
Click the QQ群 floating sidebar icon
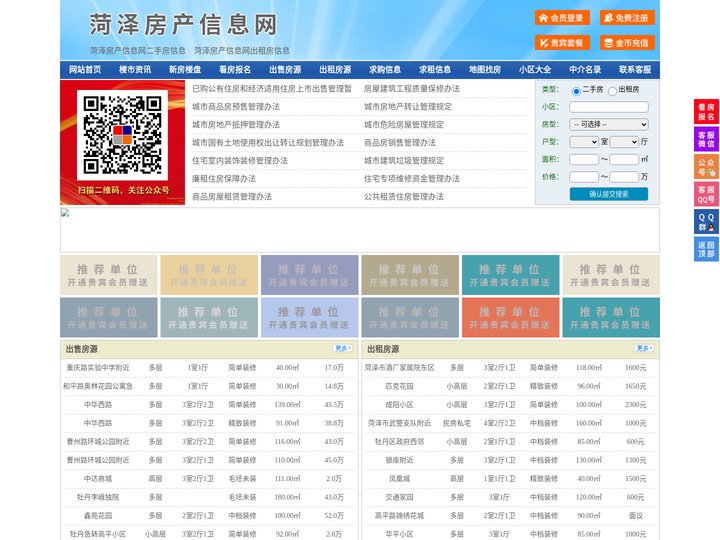tap(706, 222)
